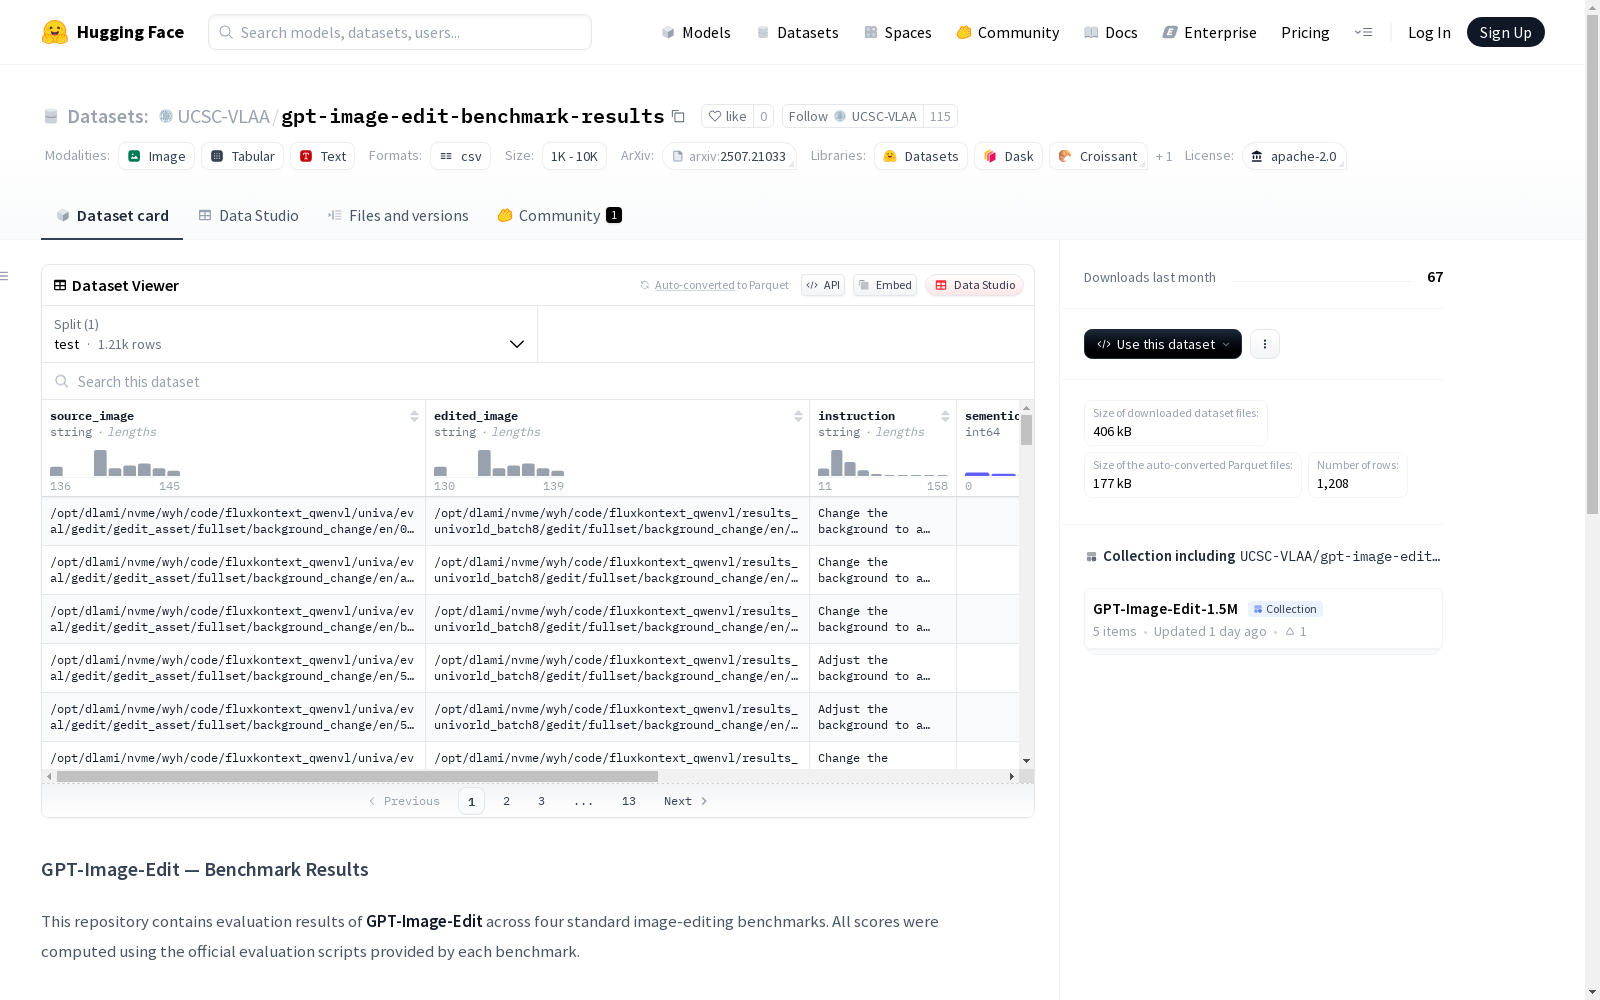This screenshot has height=1000, width=1600.
Task: Open the three-dot more options button
Action: (1265, 344)
